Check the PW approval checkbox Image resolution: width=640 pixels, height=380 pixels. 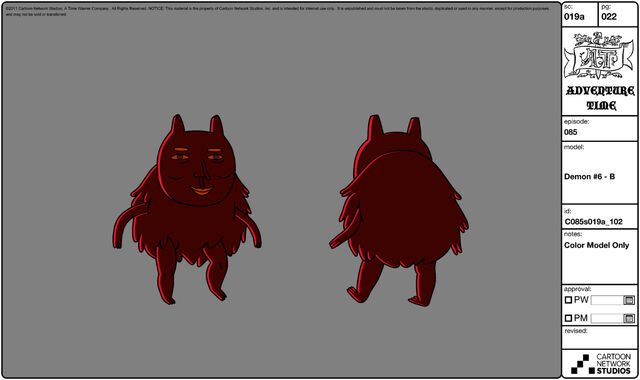point(568,300)
